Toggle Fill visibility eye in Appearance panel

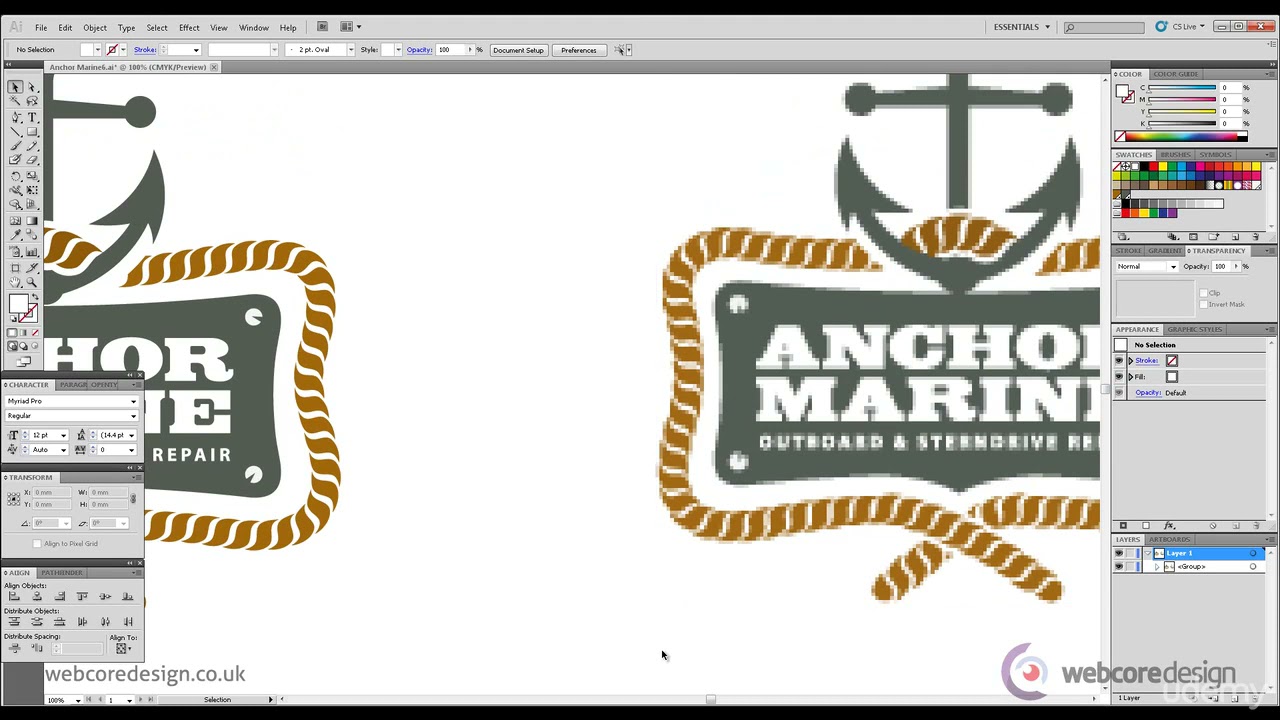(1119, 377)
